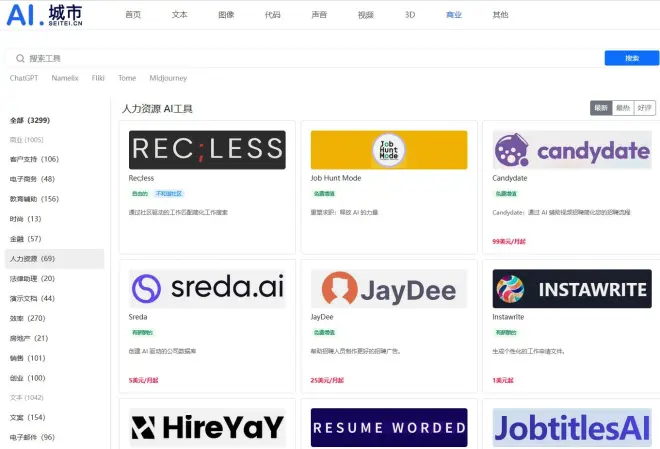This screenshot has height=449, width=660.
Task: Switch sorting to 最热
Action: click(622, 108)
